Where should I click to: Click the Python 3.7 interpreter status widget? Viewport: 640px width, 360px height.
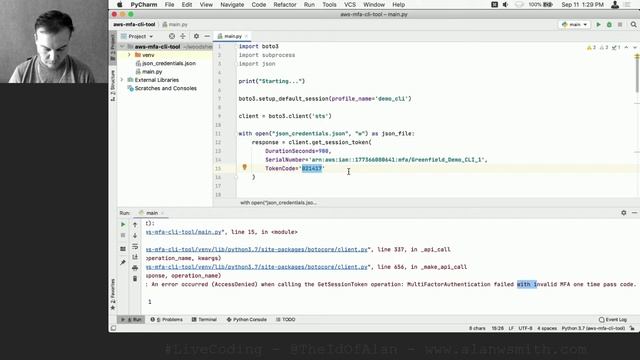pyautogui.click(x=593, y=328)
